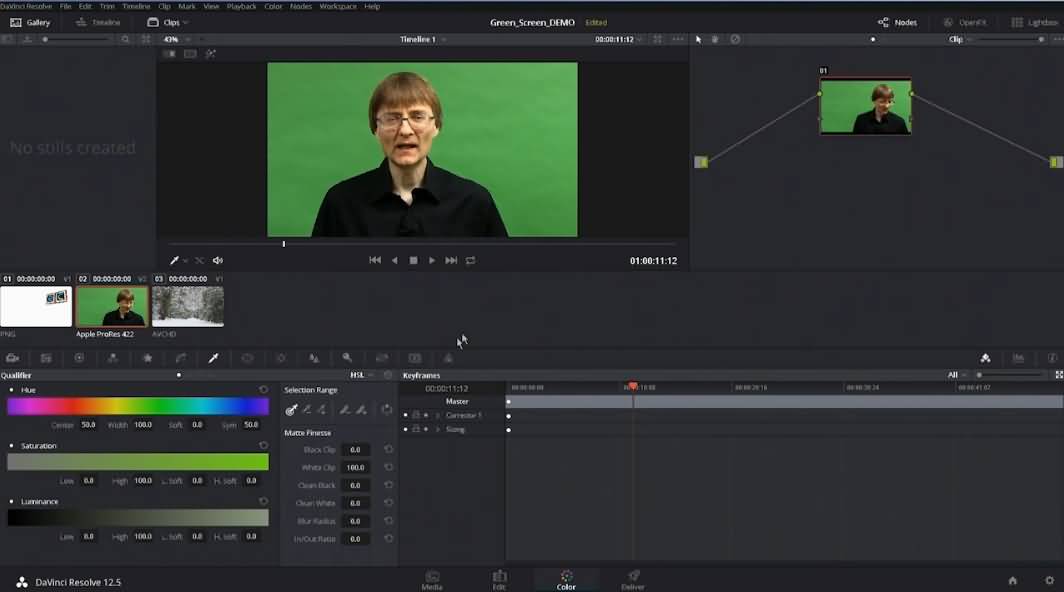1064x592 pixels.
Task: Open the Data Burn-In palette
Action: pyautogui.click(x=448, y=358)
